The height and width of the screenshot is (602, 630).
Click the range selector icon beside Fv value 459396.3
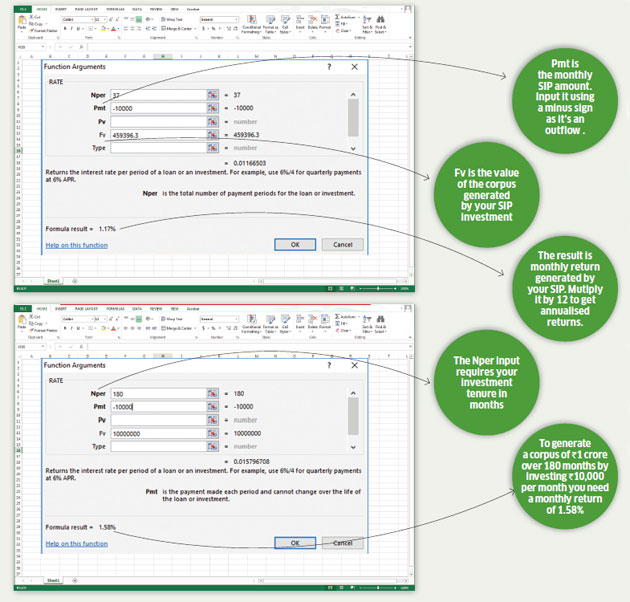click(x=212, y=134)
